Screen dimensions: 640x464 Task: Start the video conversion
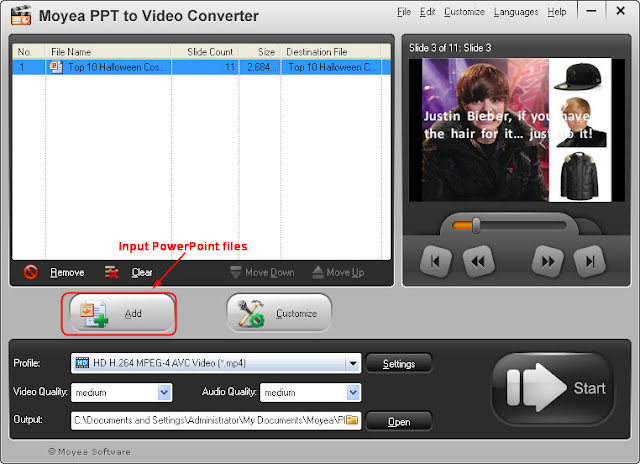tap(553, 388)
